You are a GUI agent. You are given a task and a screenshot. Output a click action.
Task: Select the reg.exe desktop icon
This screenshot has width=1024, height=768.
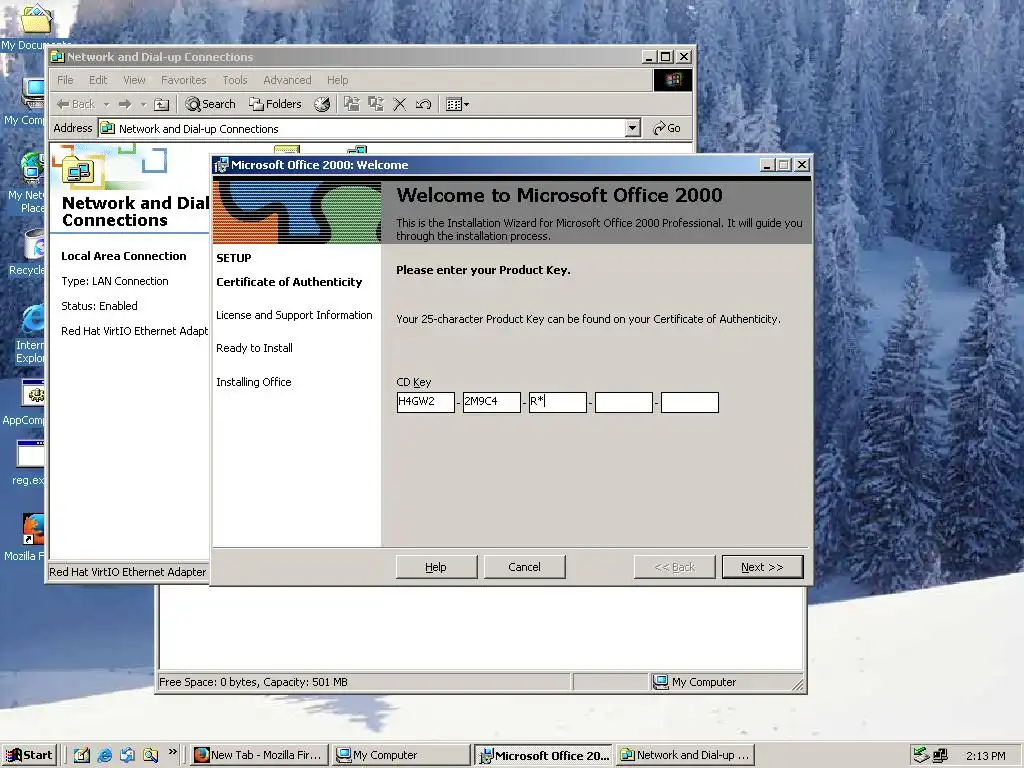pos(28,463)
